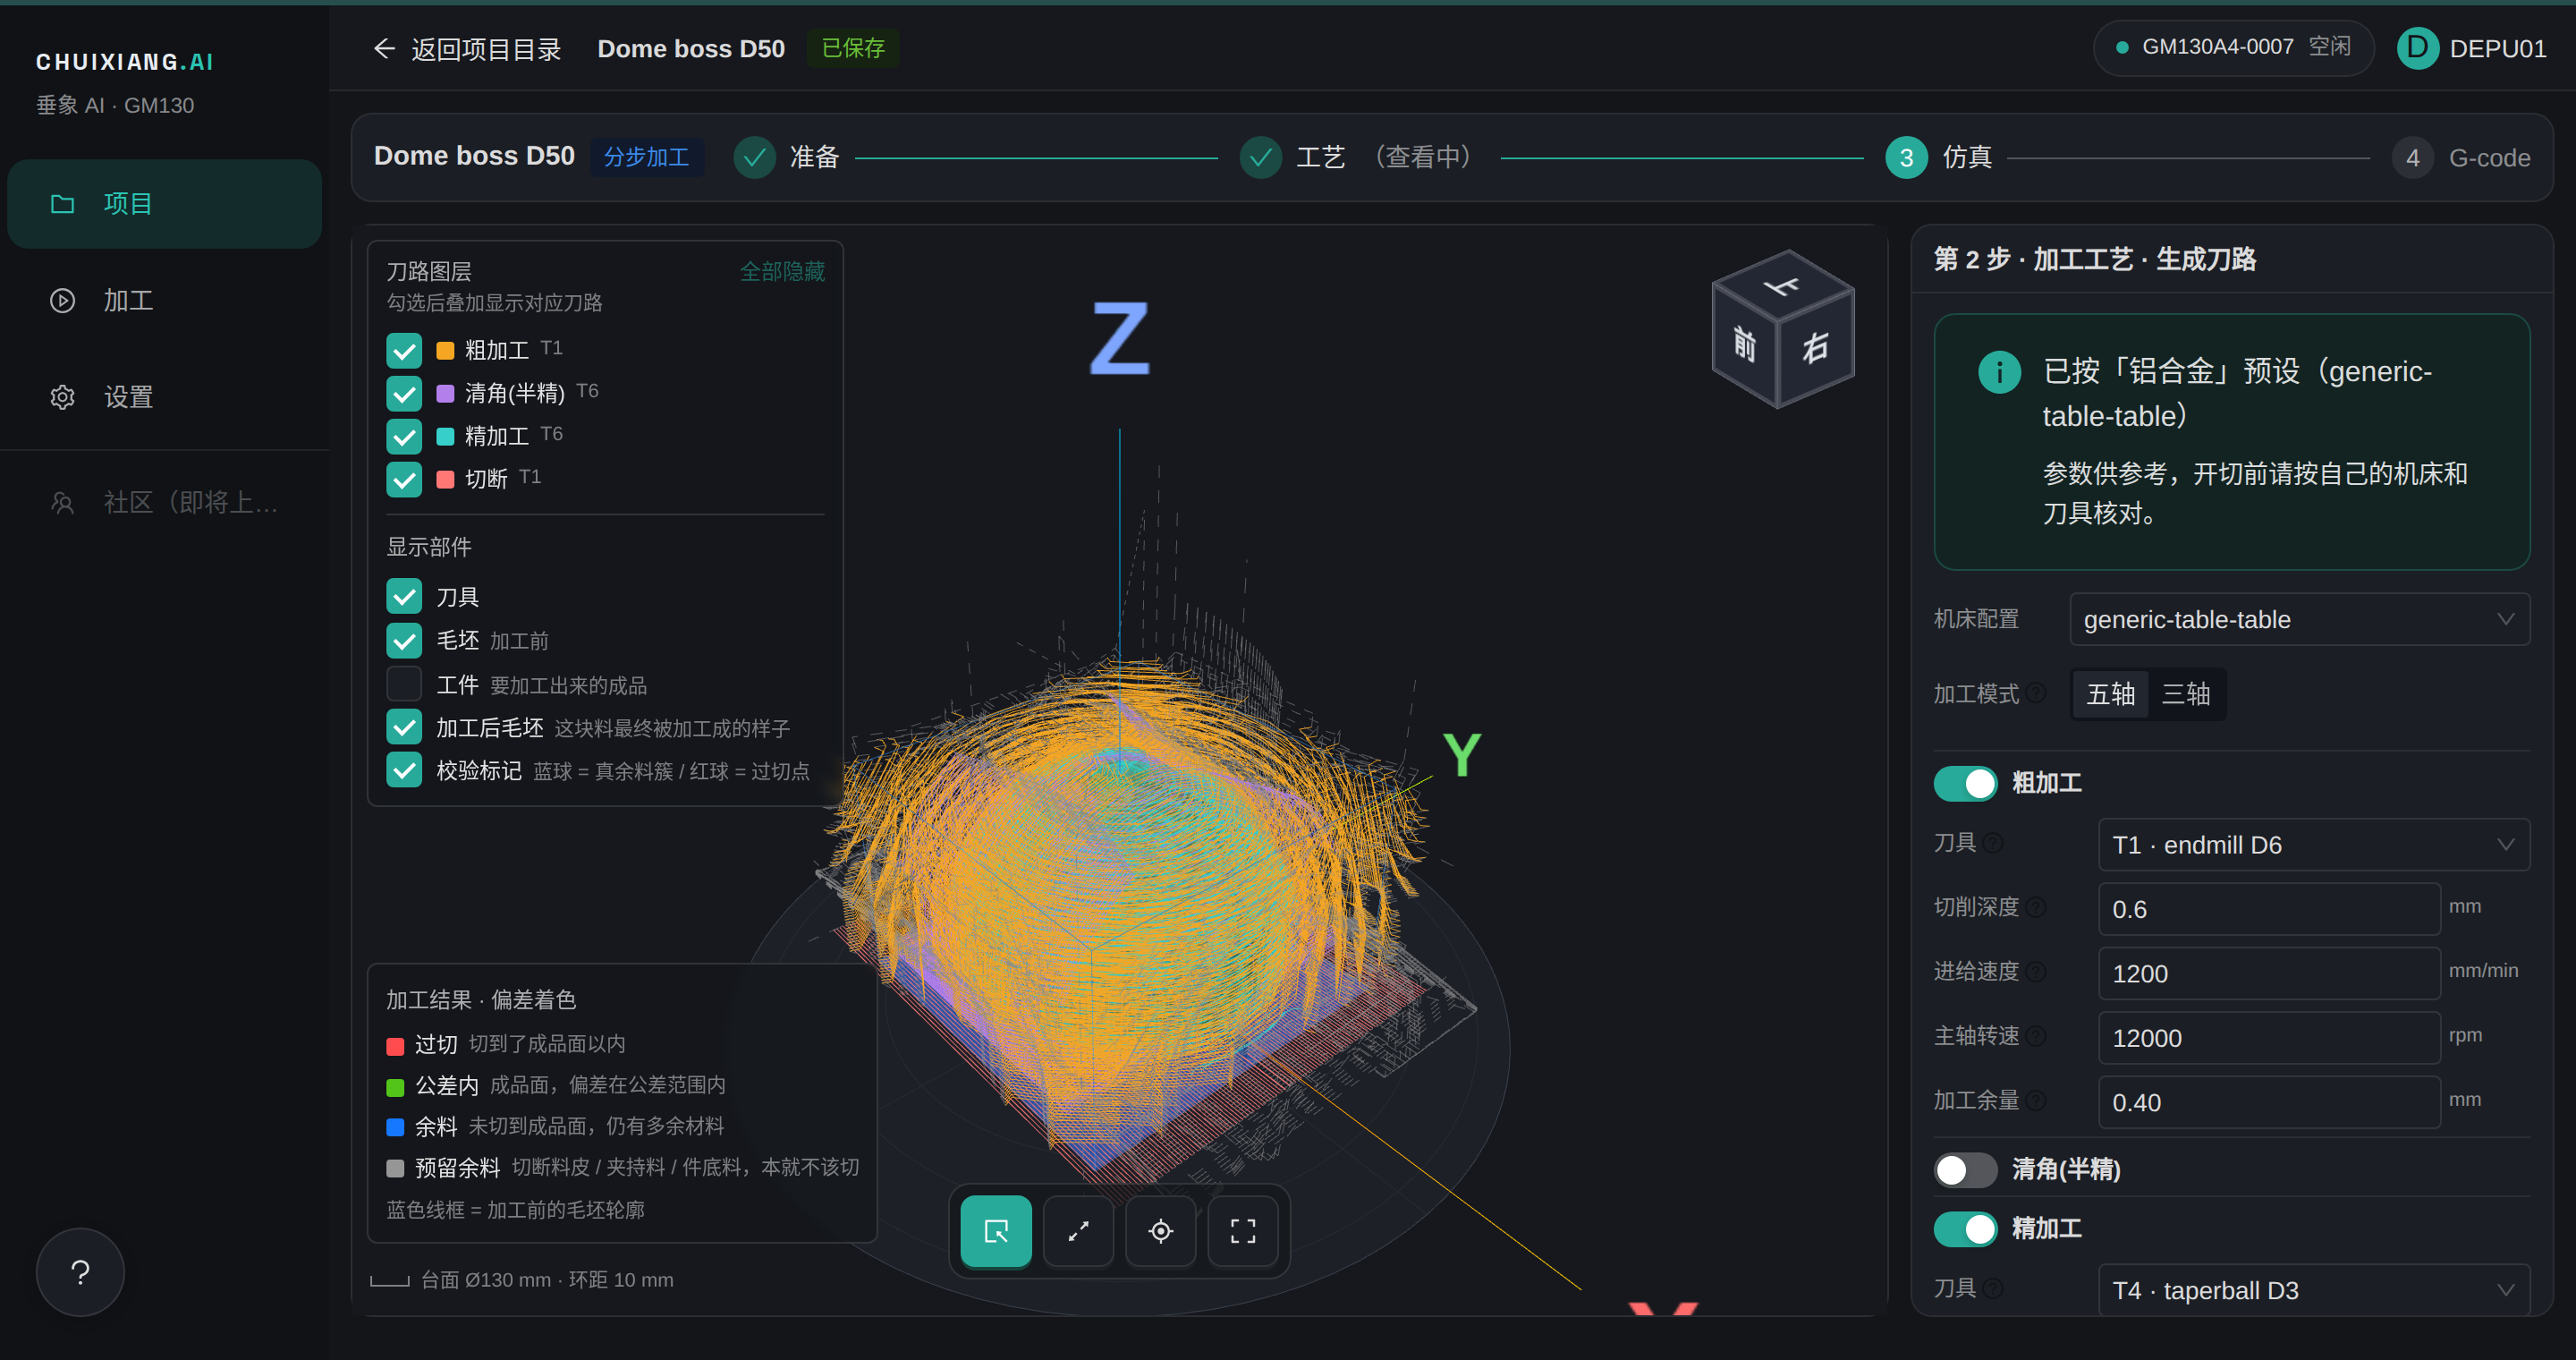Image resolution: width=2576 pixels, height=1360 pixels.
Task: Click 全部隐藏 to hide all toolpaths
Action: click(782, 271)
